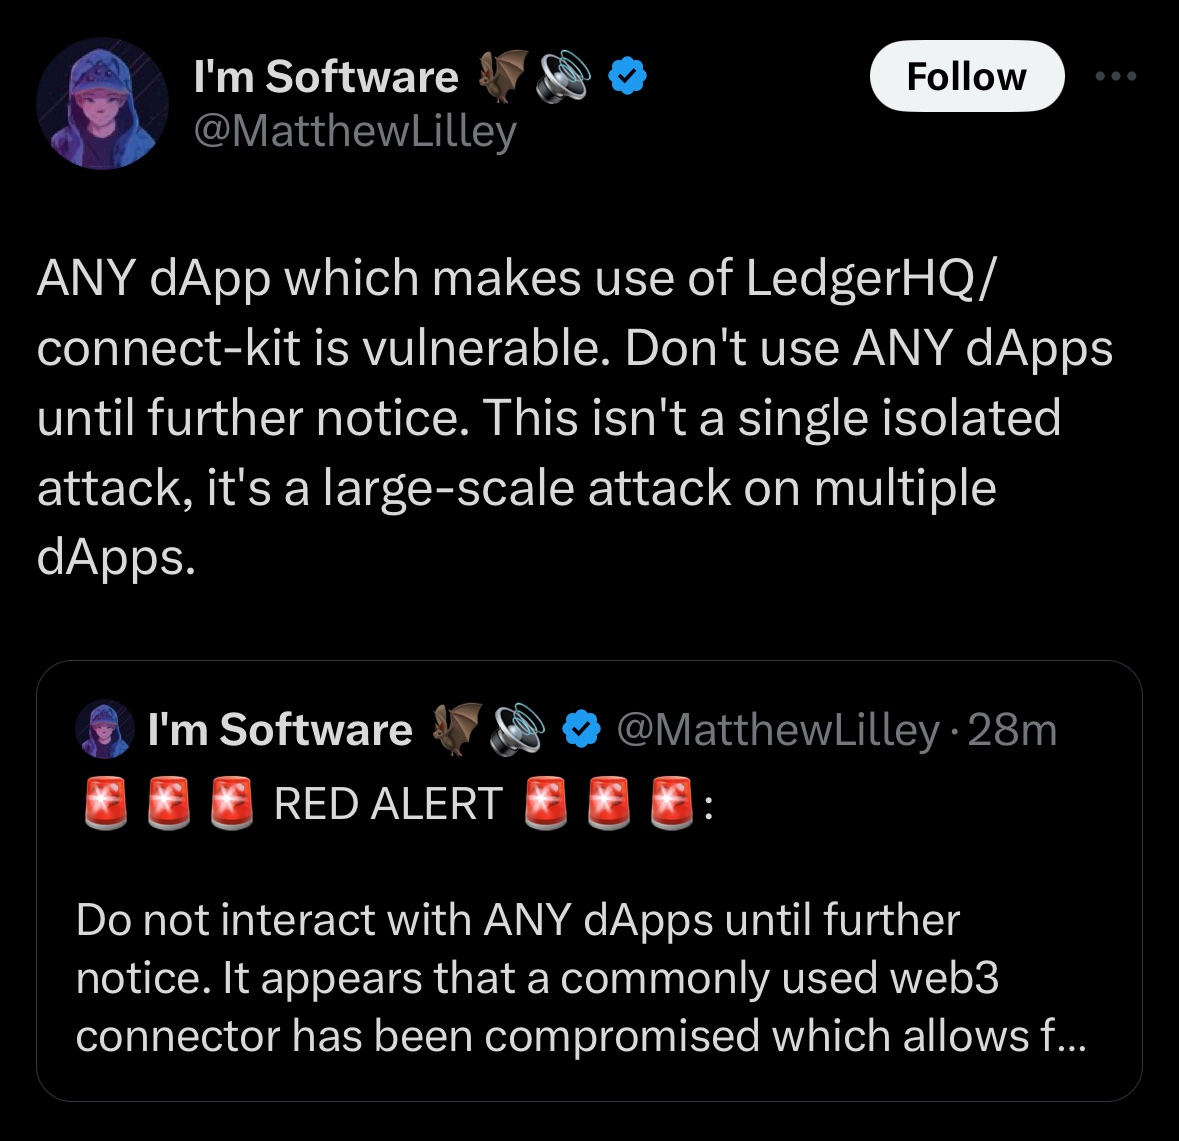The height and width of the screenshot is (1141, 1179).
Task: Click the verified badge in the quoted tweet header
Action: click(x=581, y=730)
